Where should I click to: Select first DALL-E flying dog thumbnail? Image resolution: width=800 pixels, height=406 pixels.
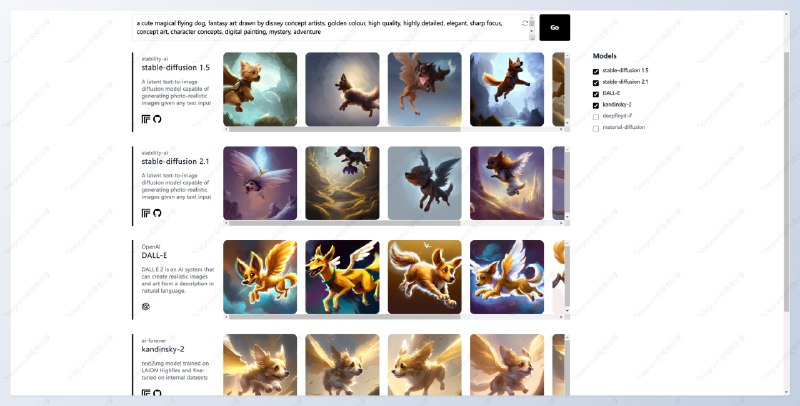coord(260,276)
